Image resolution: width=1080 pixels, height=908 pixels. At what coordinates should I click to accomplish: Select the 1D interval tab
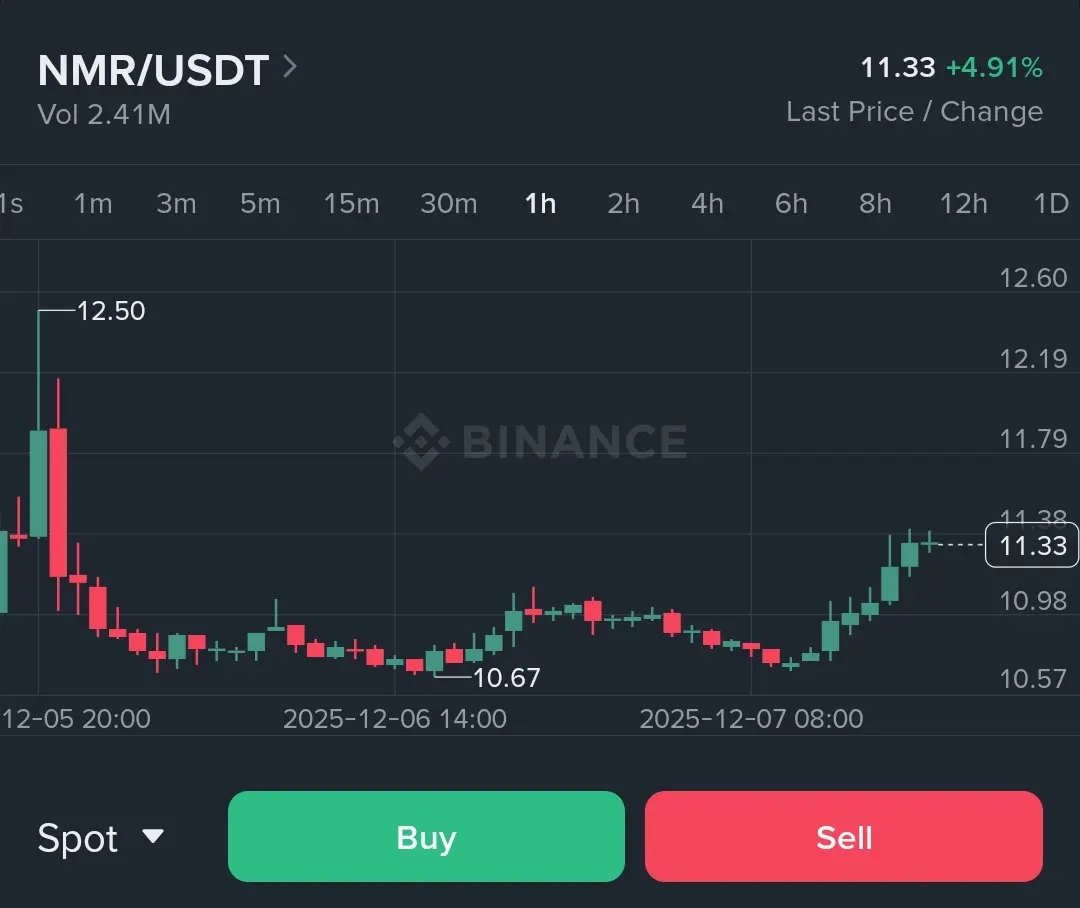(x=1051, y=203)
